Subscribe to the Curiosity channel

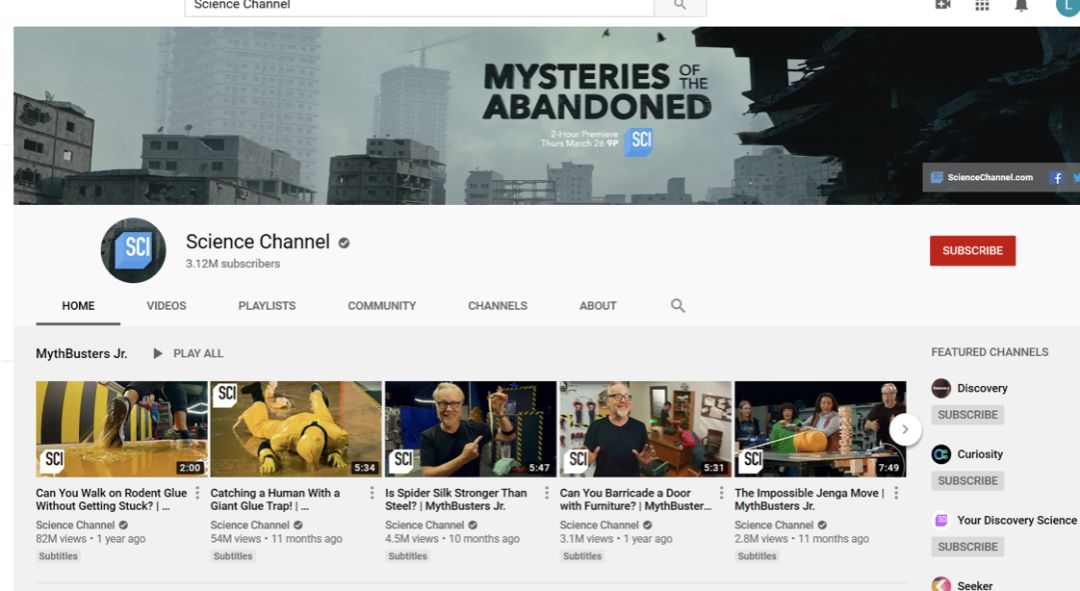pos(968,481)
